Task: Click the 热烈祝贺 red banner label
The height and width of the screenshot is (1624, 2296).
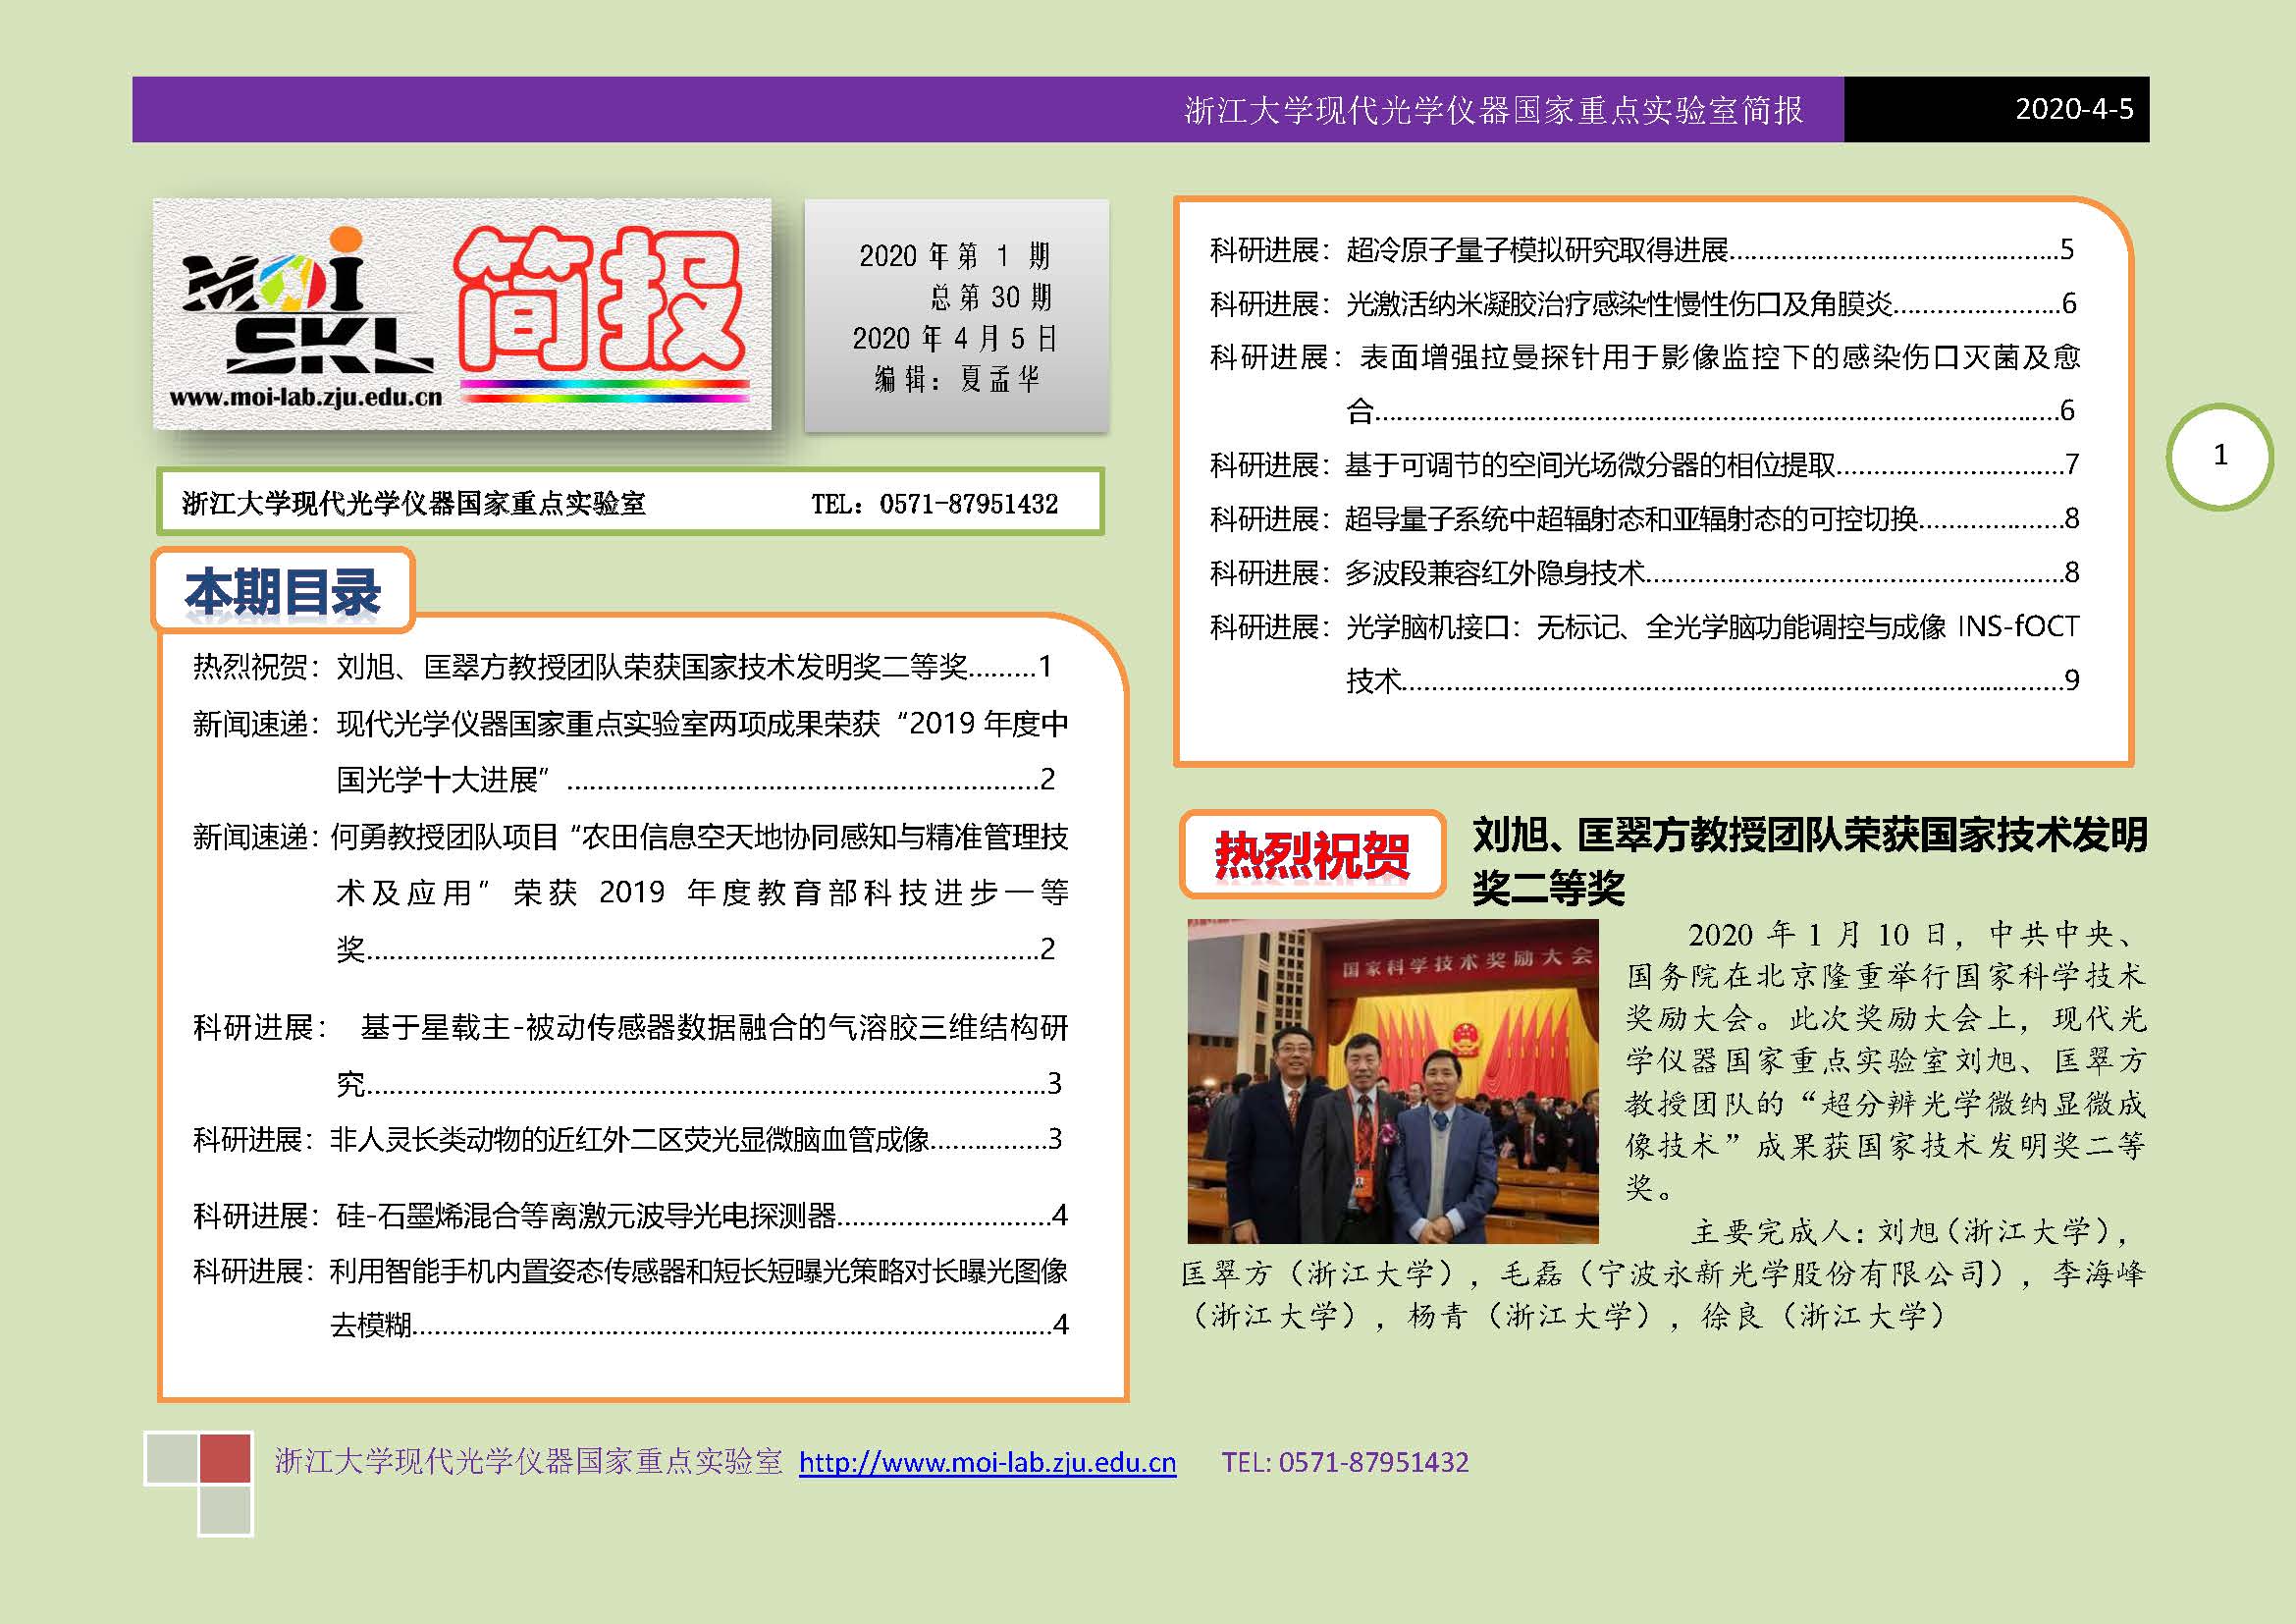Action: [1312, 855]
